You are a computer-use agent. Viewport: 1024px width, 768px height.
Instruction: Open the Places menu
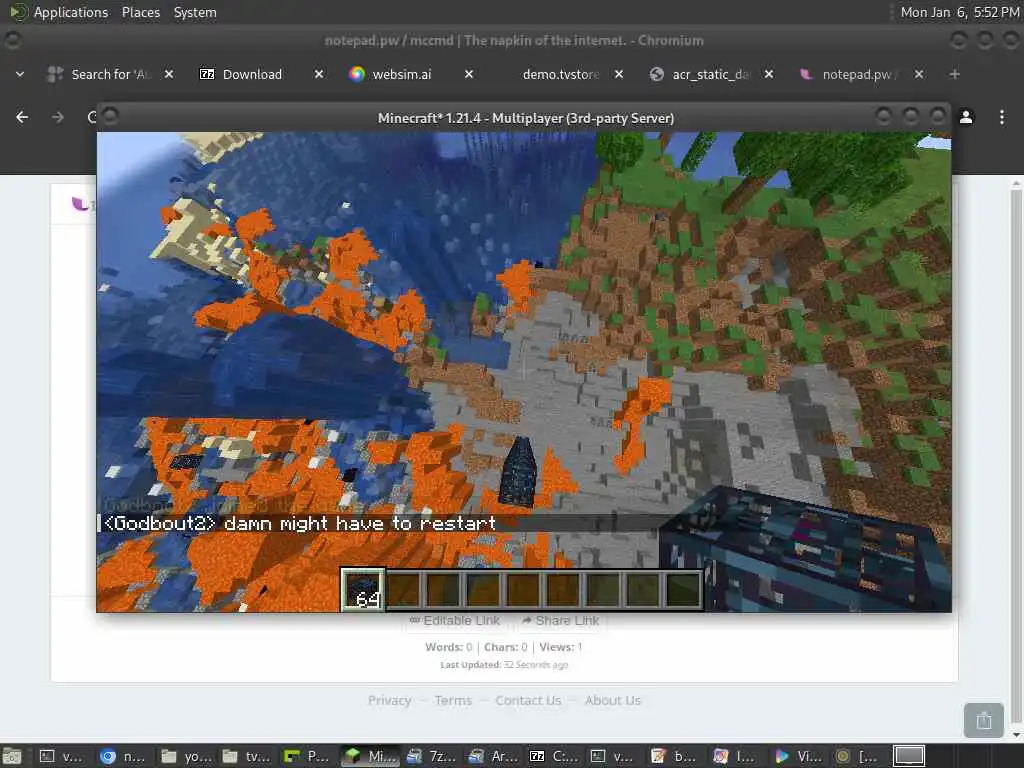[140, 12]
